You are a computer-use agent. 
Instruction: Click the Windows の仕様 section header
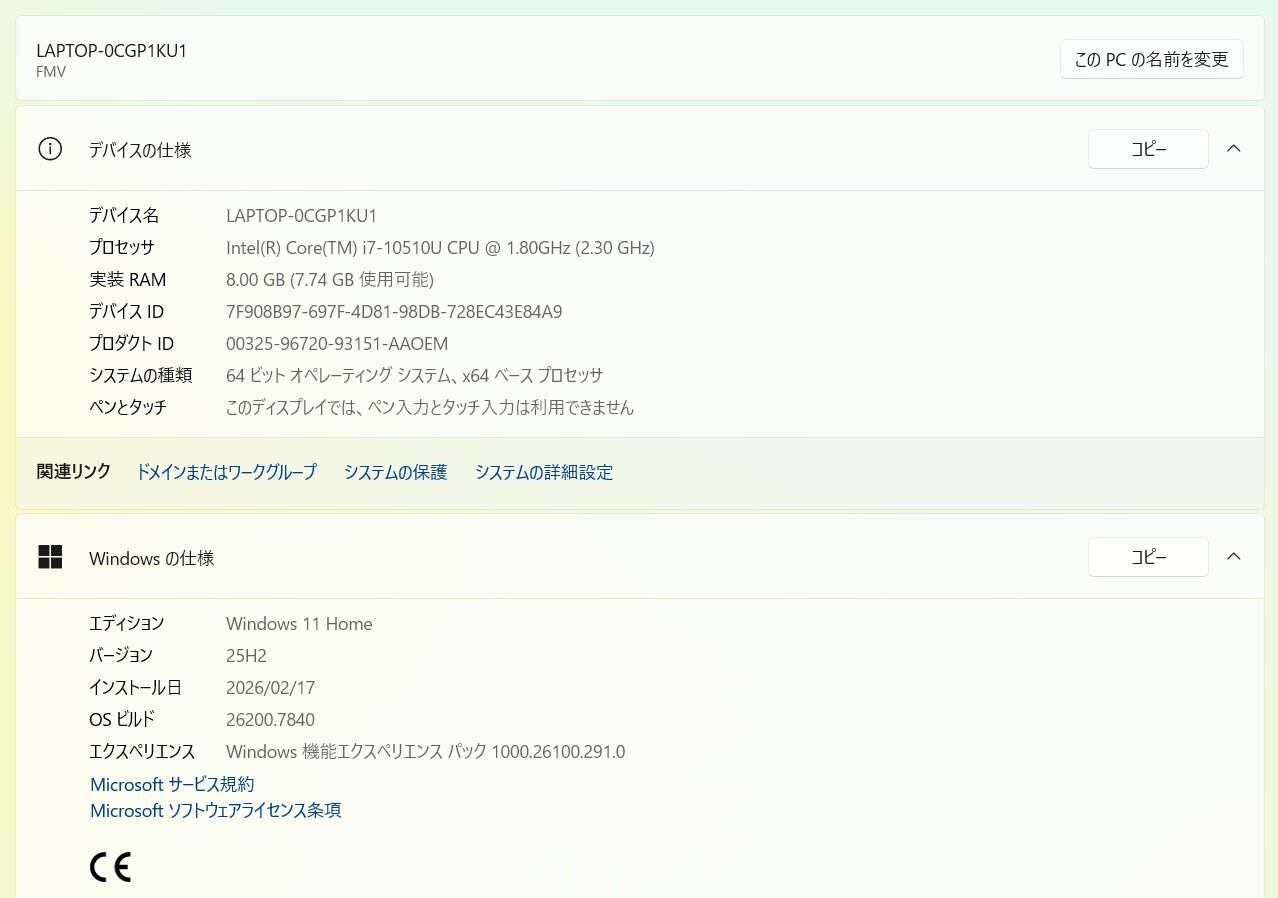pos(640,557)
